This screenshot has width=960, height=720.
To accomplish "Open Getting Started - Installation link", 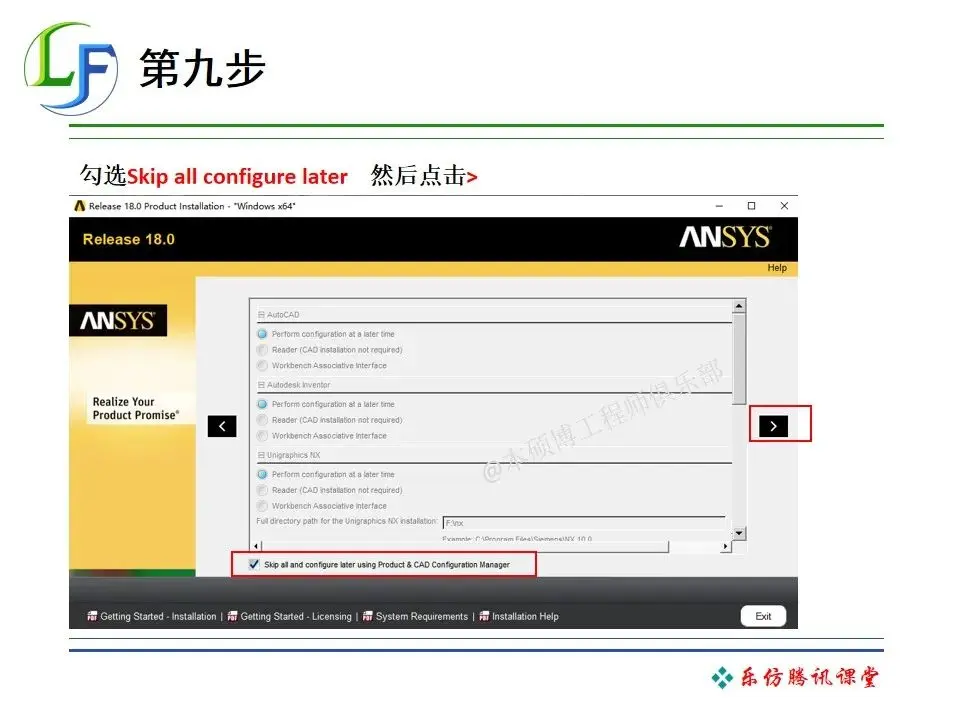I will [x=158, y=617].
